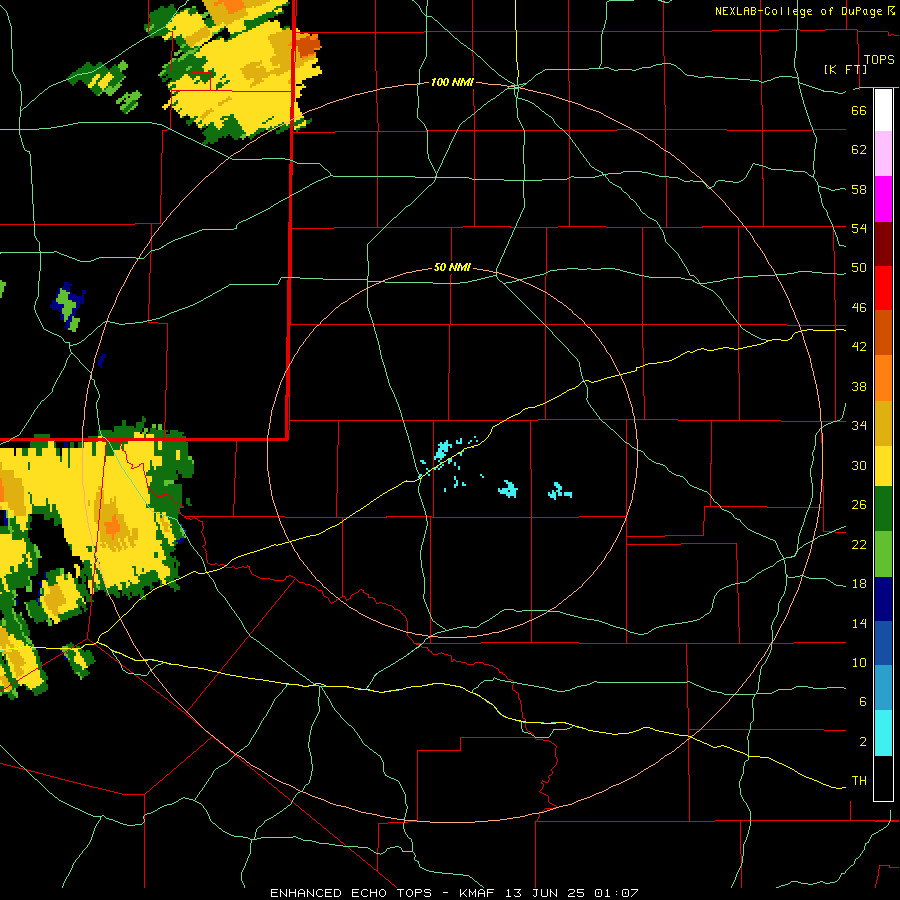Click the 100 NMI range ring label
Screen dimensions: 900x900
(x=452, y=82)
